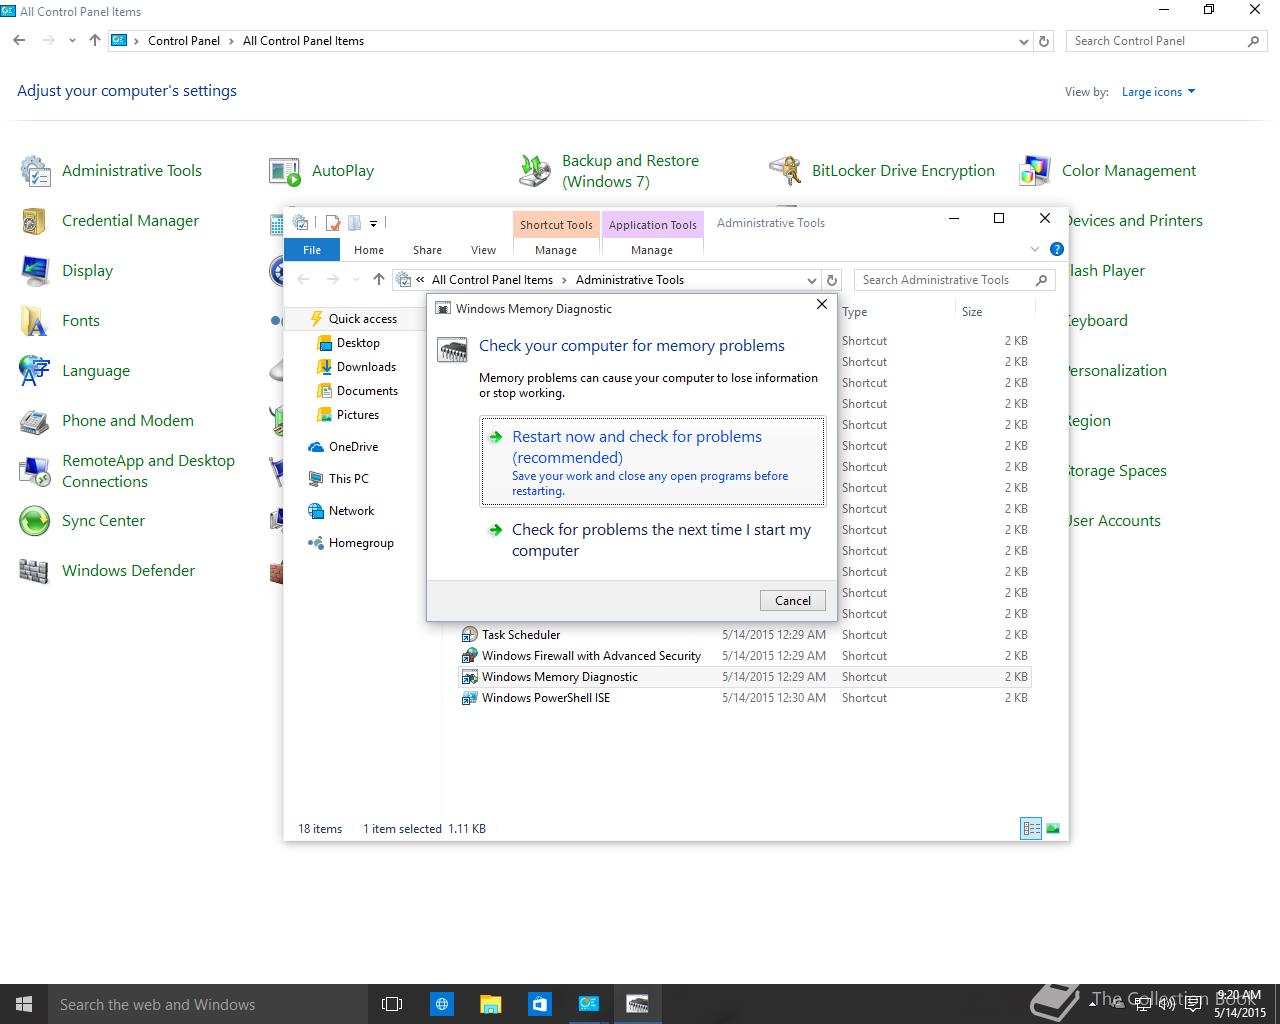
Task: Switch to large icons view in Explorer status bar
Action: (1052, 828)
